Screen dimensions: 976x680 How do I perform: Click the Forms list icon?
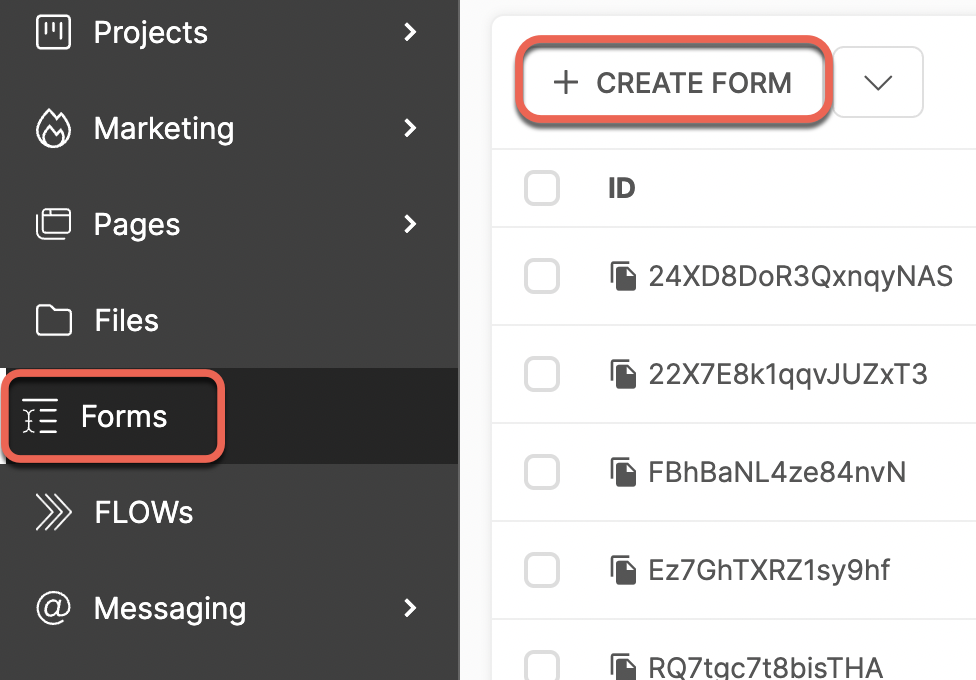(x=40, y=416)
